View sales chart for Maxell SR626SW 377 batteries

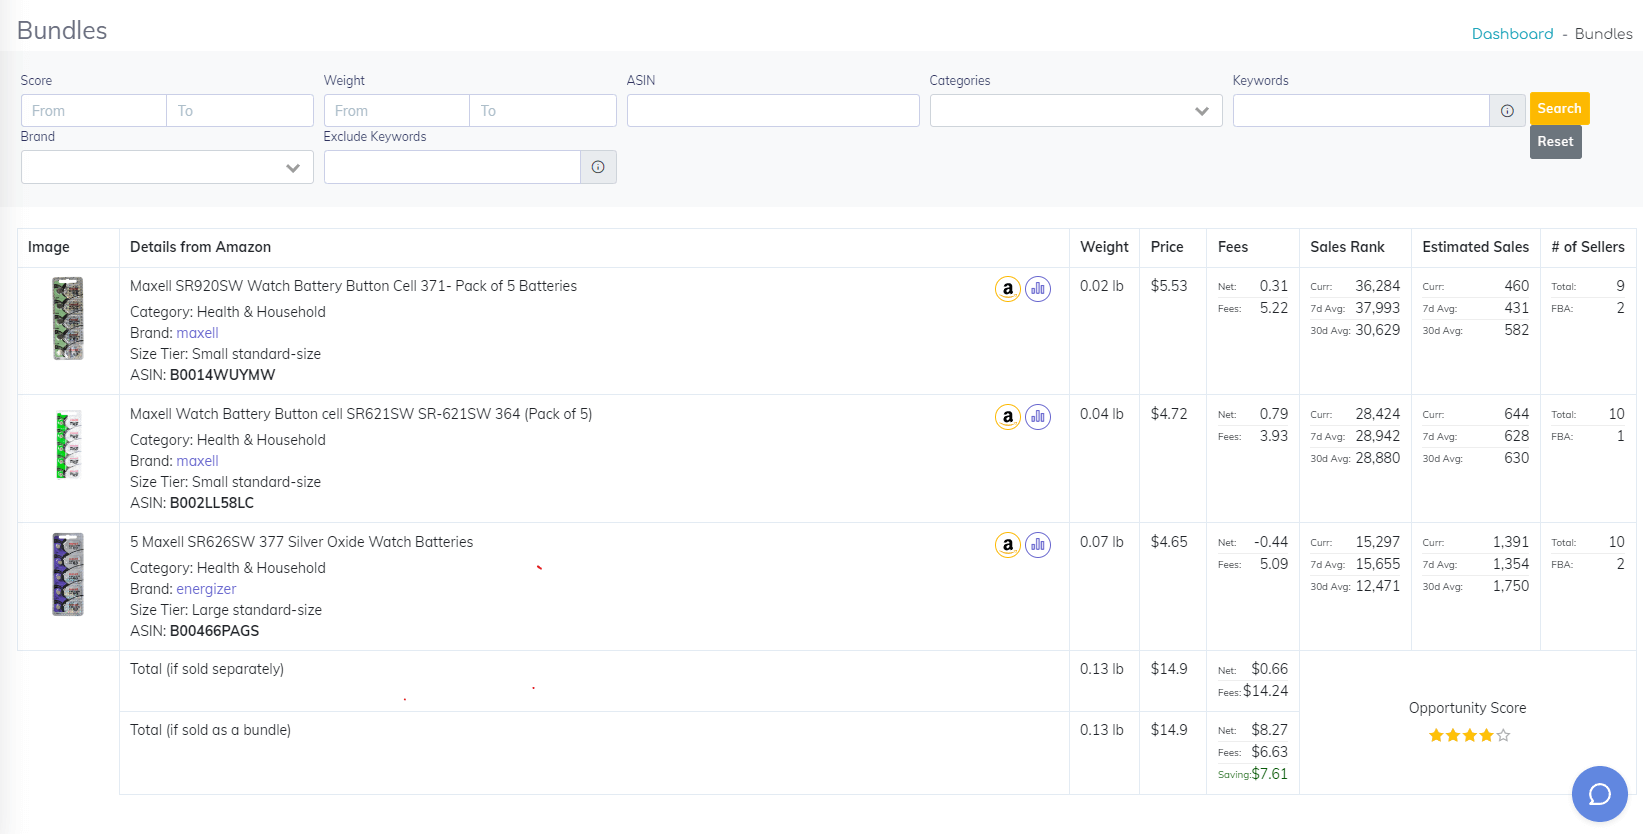point(1038,545)
